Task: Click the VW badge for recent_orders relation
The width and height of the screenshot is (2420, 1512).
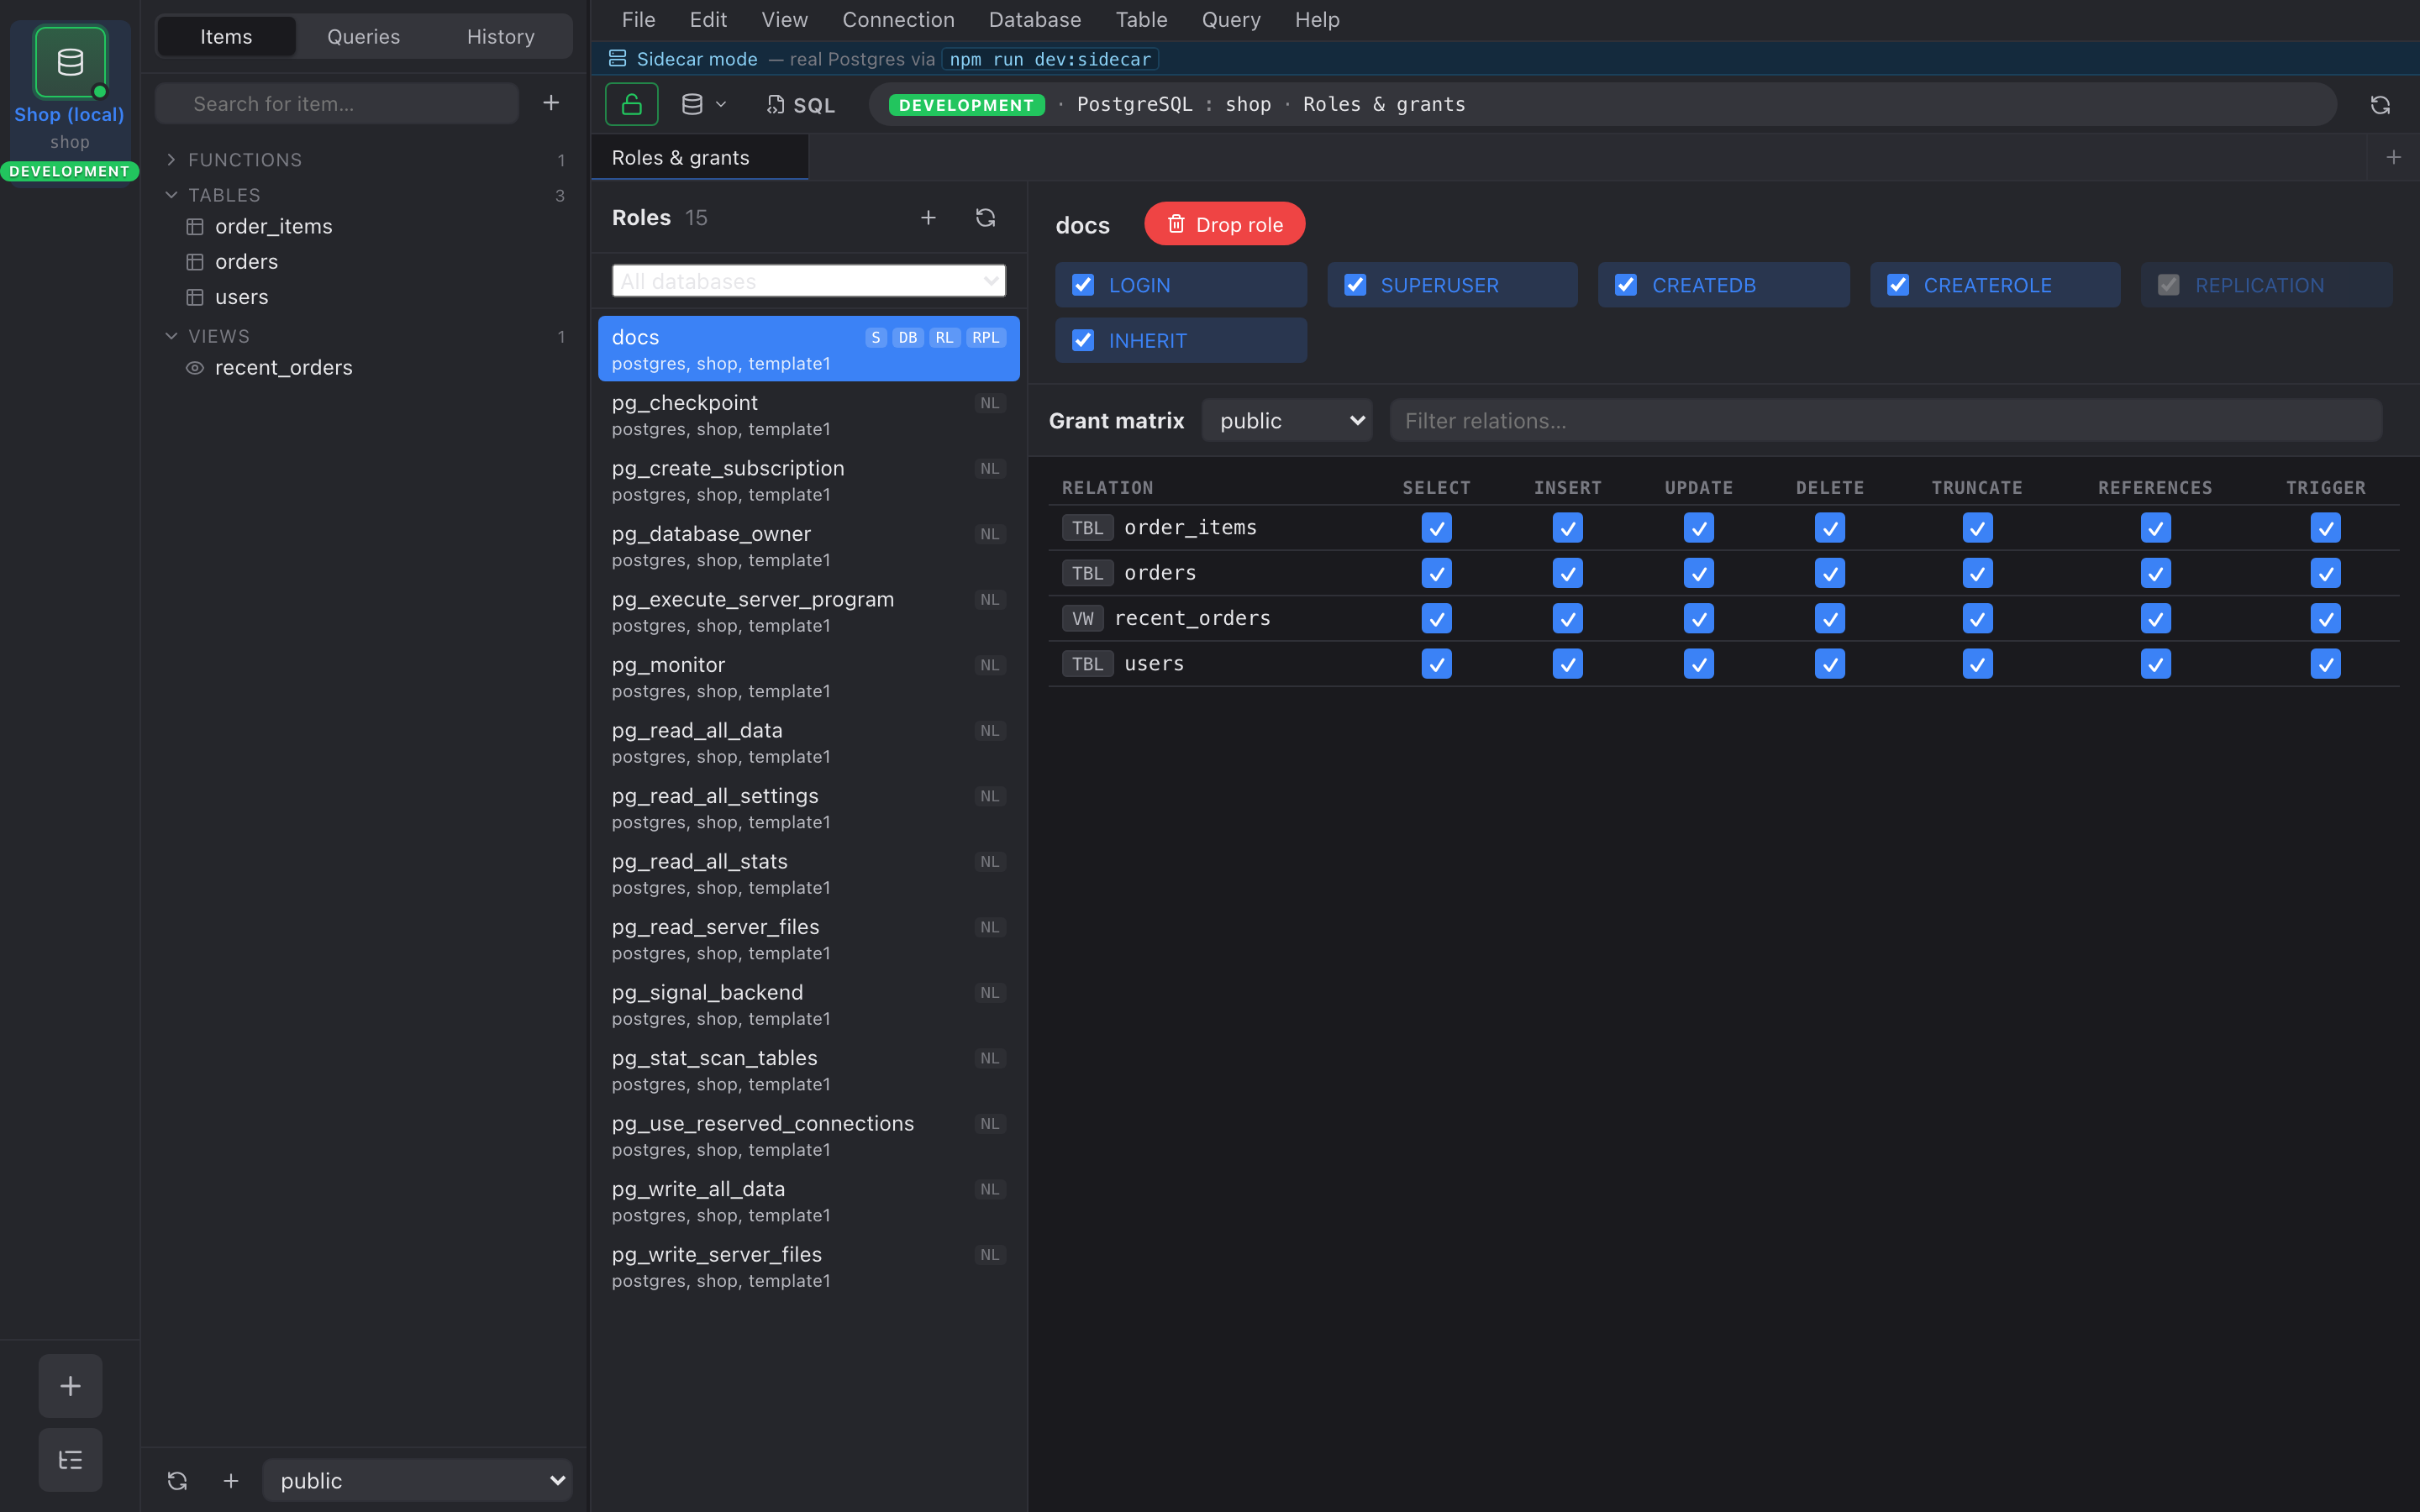Action: pyautogui.click(x=1083, y=618)
